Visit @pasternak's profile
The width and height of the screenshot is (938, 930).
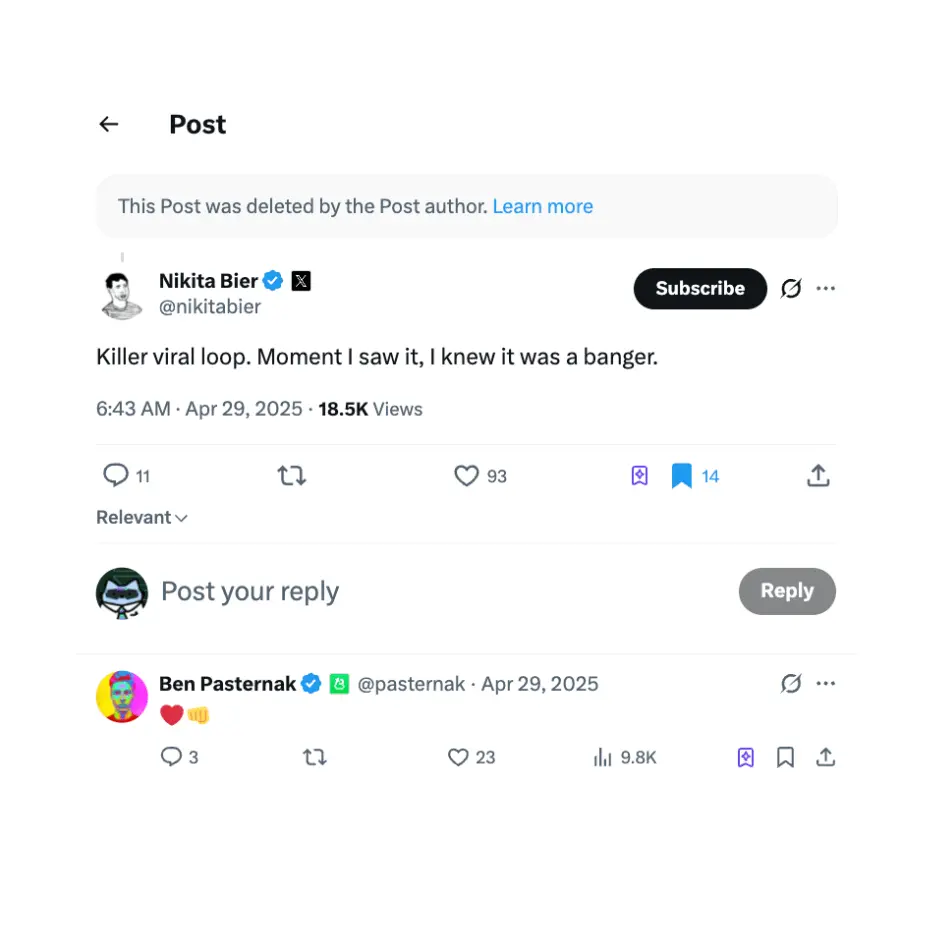412,684
